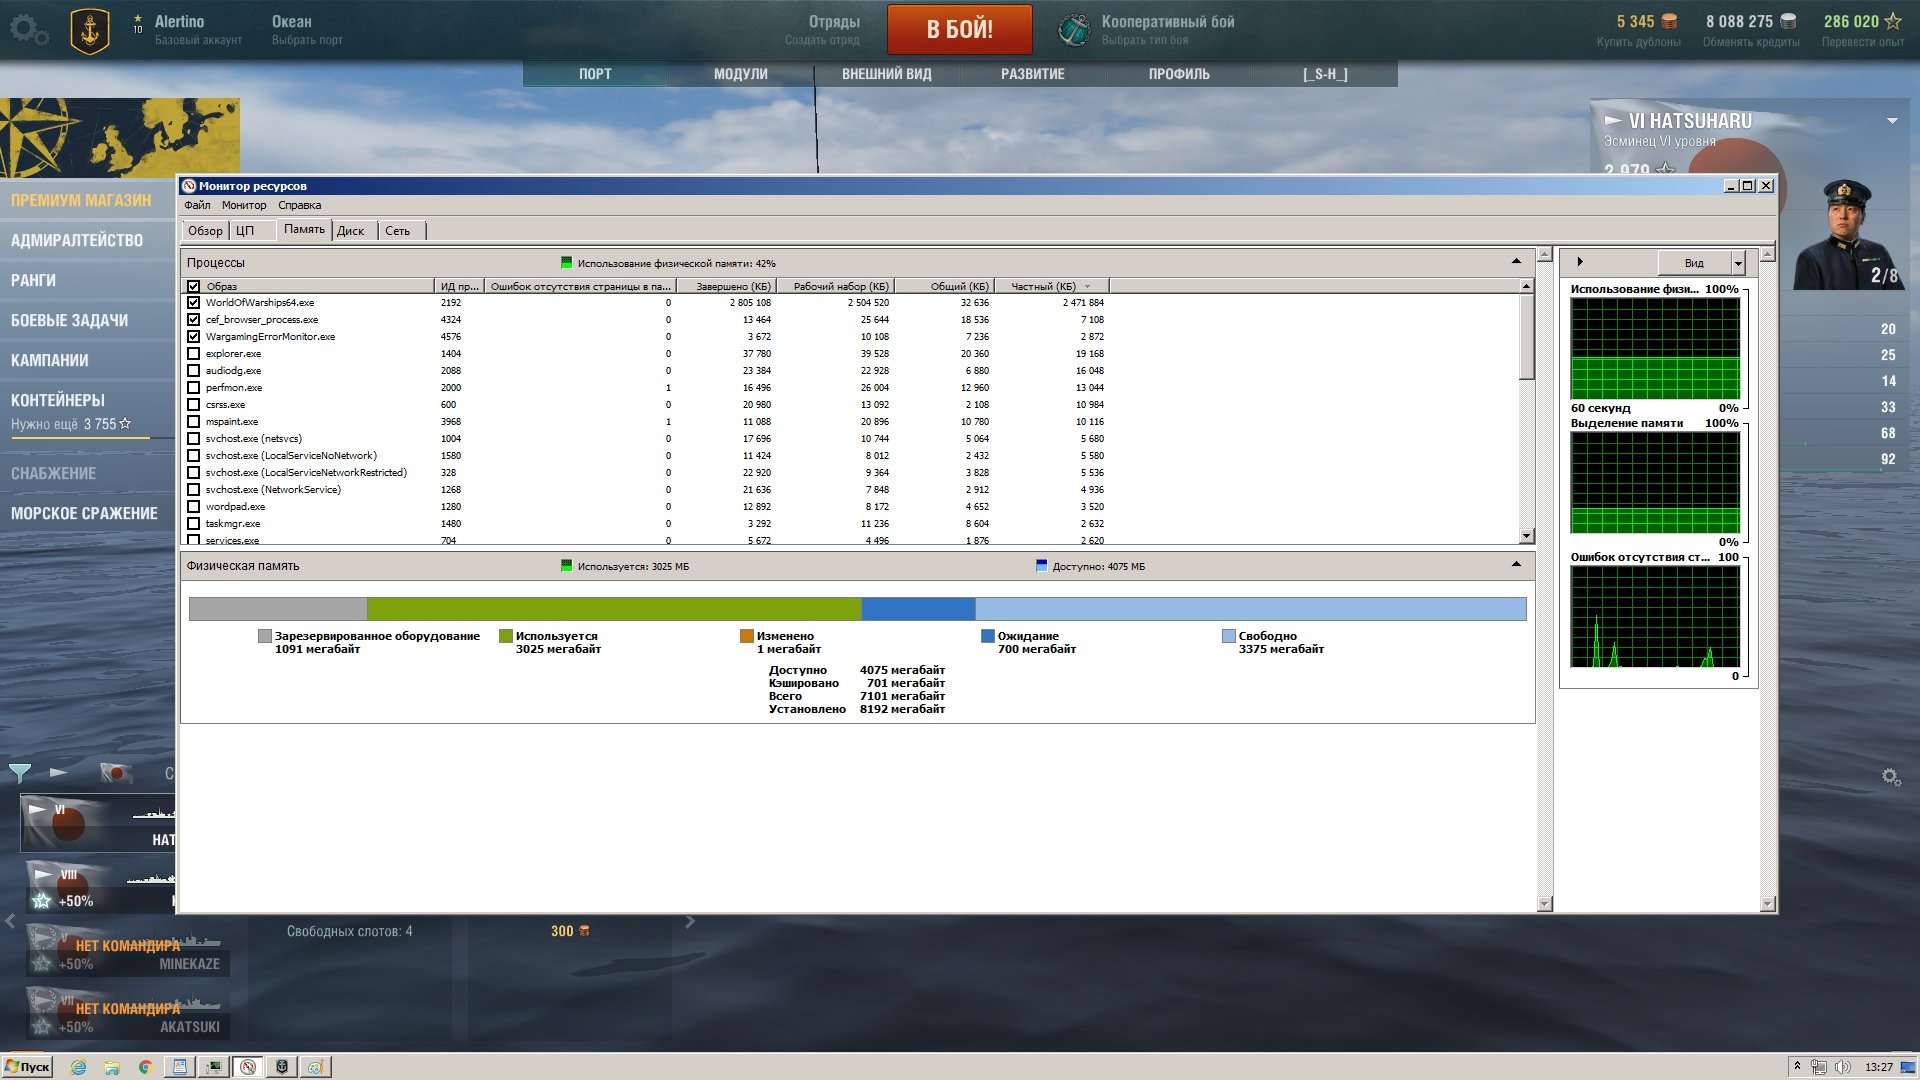This screenshot has height=1080, width=1920.
Task: Collapse the Процессы section
Action: tap(1516, 261)
